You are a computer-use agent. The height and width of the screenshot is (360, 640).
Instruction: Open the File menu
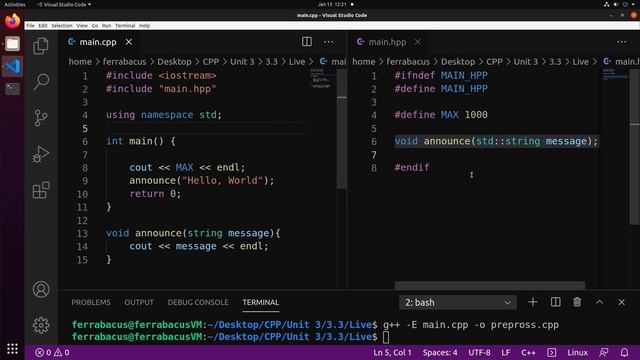click(31, 25)
